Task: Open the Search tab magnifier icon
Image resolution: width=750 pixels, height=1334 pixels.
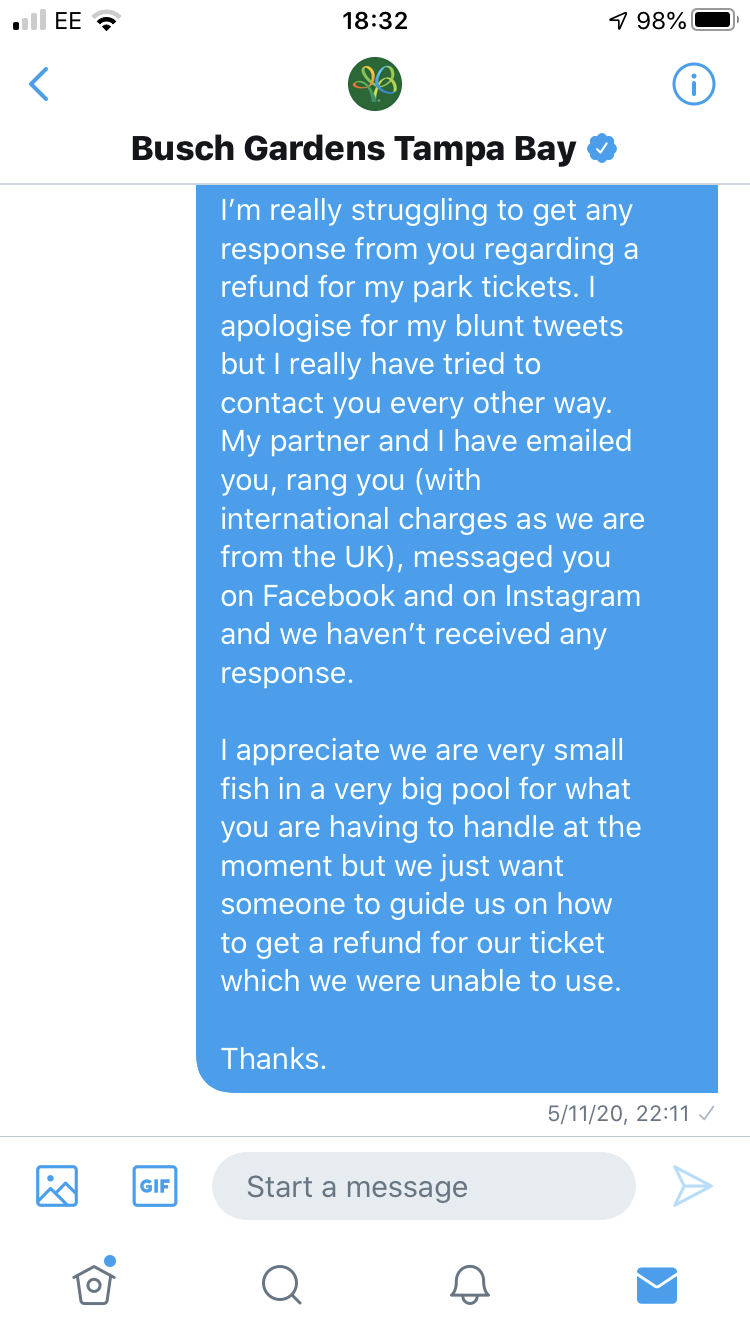Action: pyautogui.click(x=281, y=1285)
